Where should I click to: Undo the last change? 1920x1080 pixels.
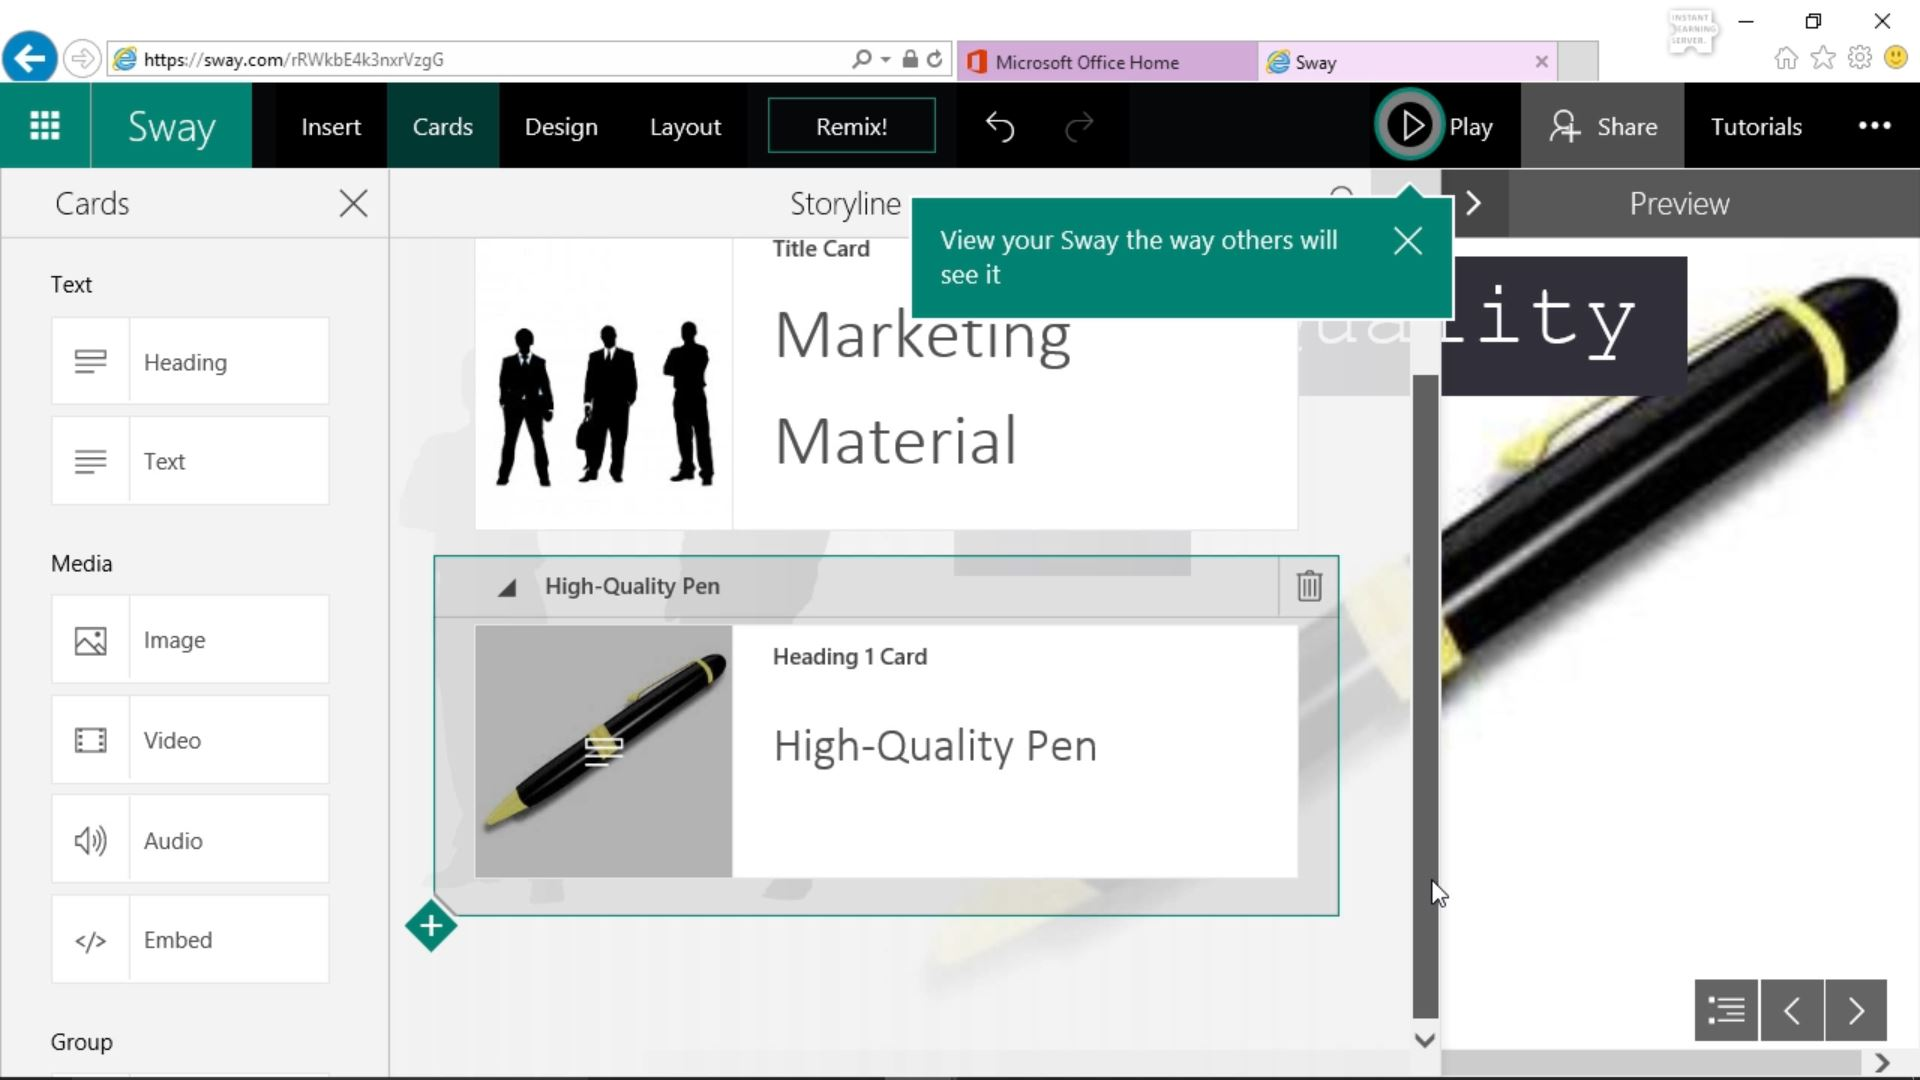coord(999,126)
